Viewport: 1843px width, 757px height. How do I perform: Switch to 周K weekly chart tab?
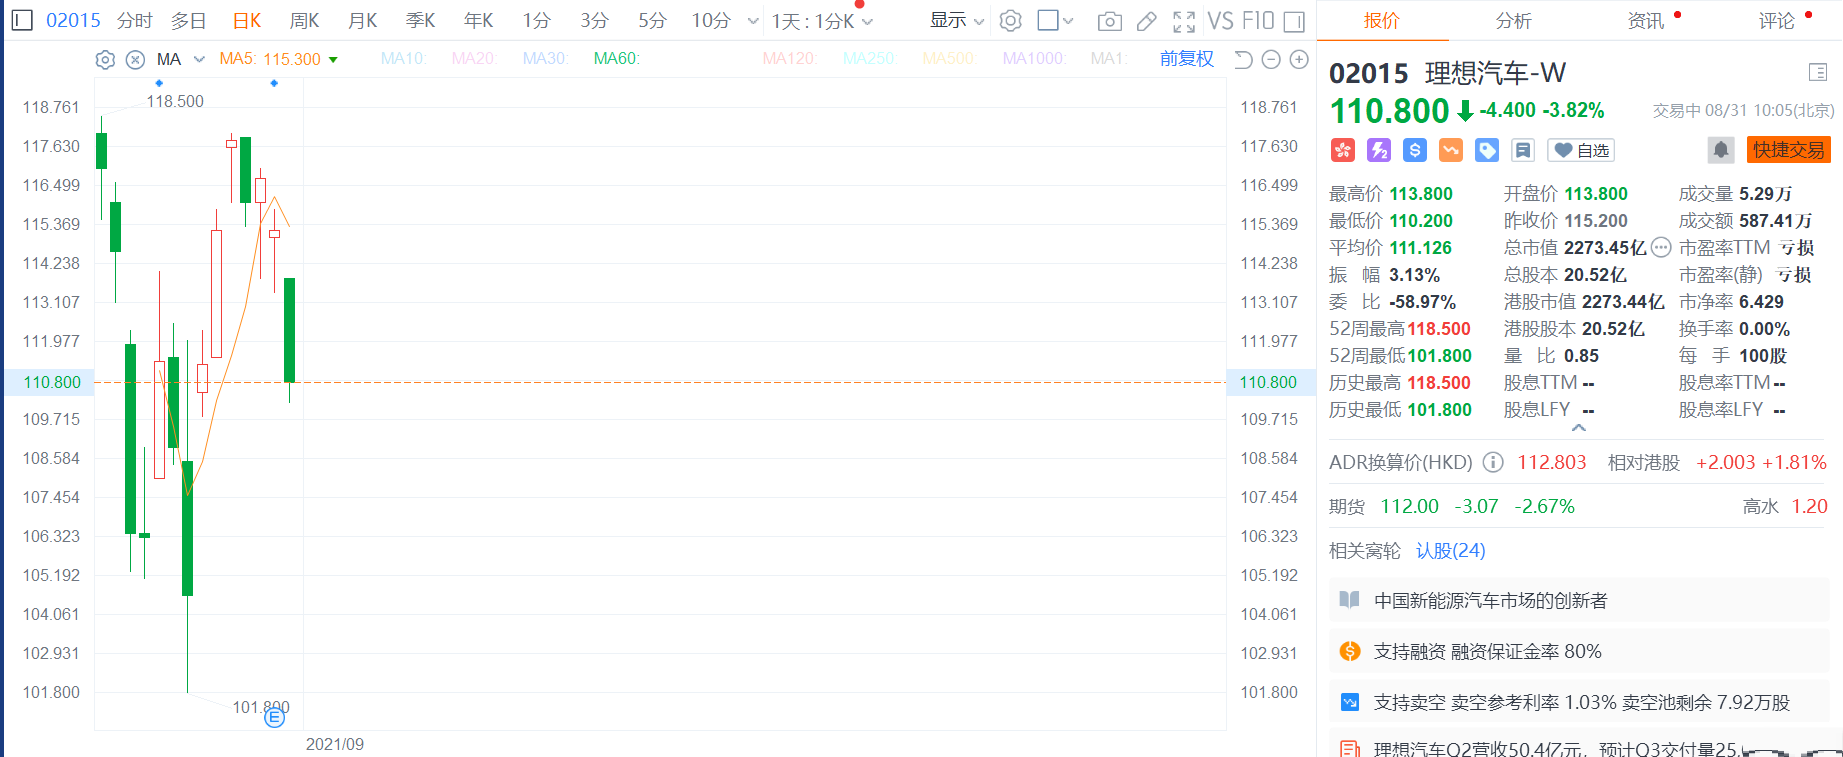coord(304,21)
